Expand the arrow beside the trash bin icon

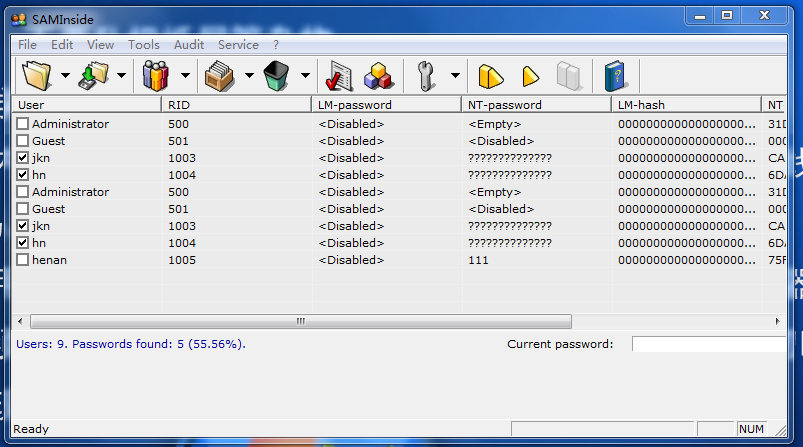click(x=306, y=76)
